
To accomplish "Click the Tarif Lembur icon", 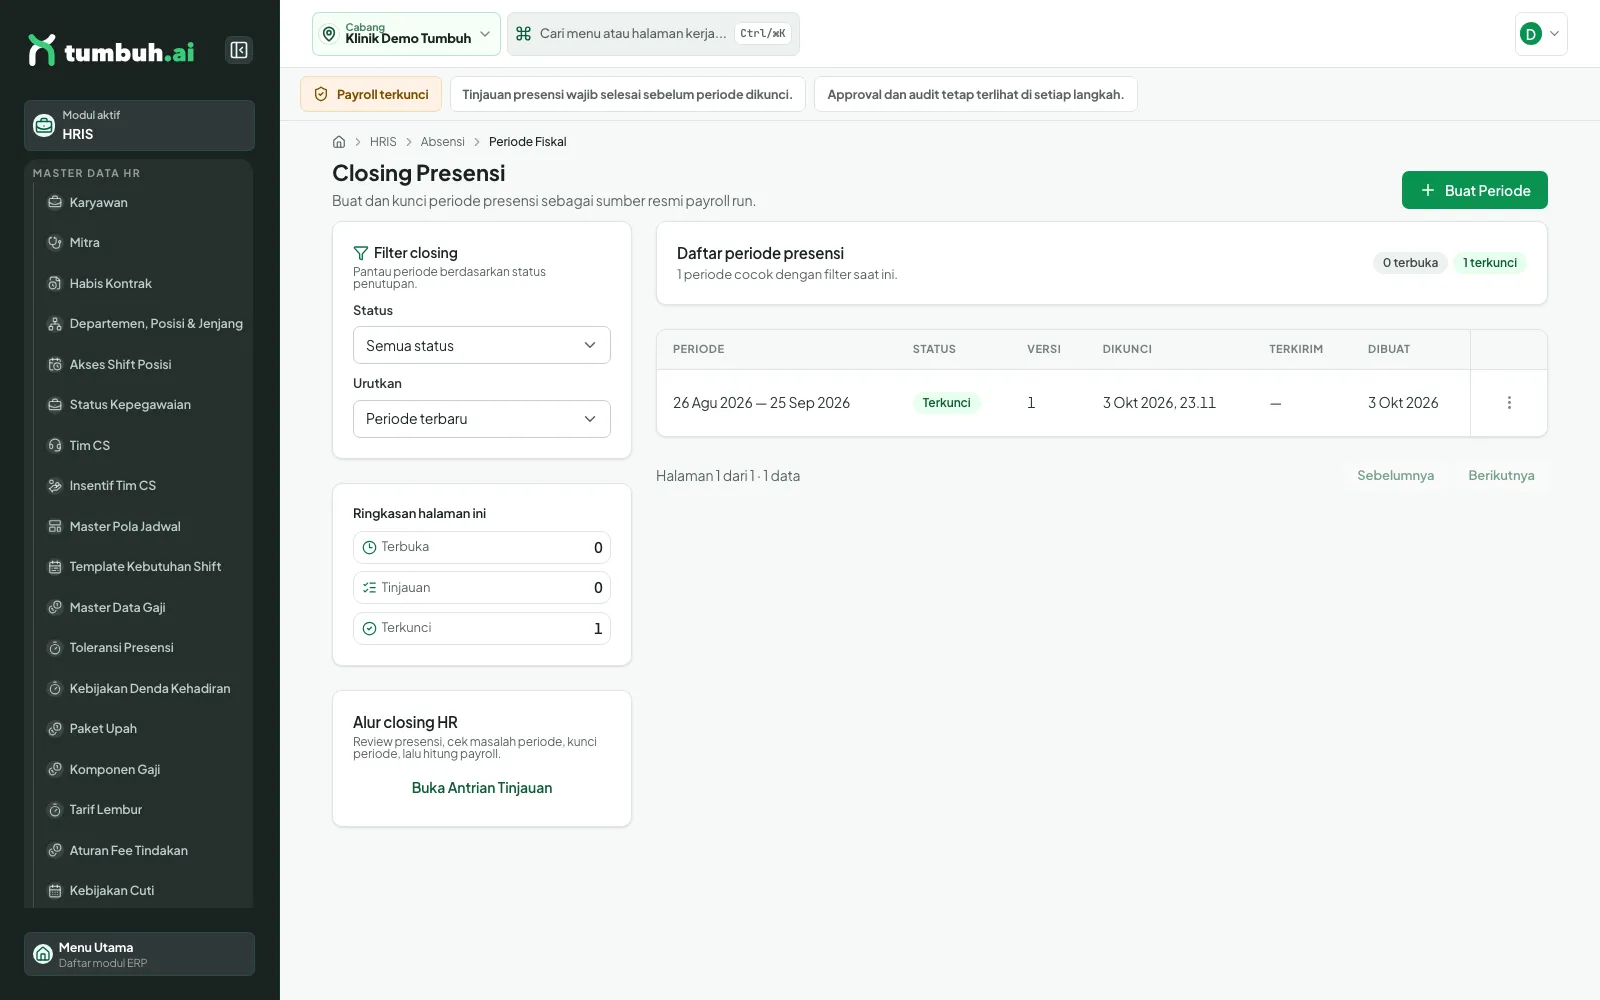I will click(55, 810).
